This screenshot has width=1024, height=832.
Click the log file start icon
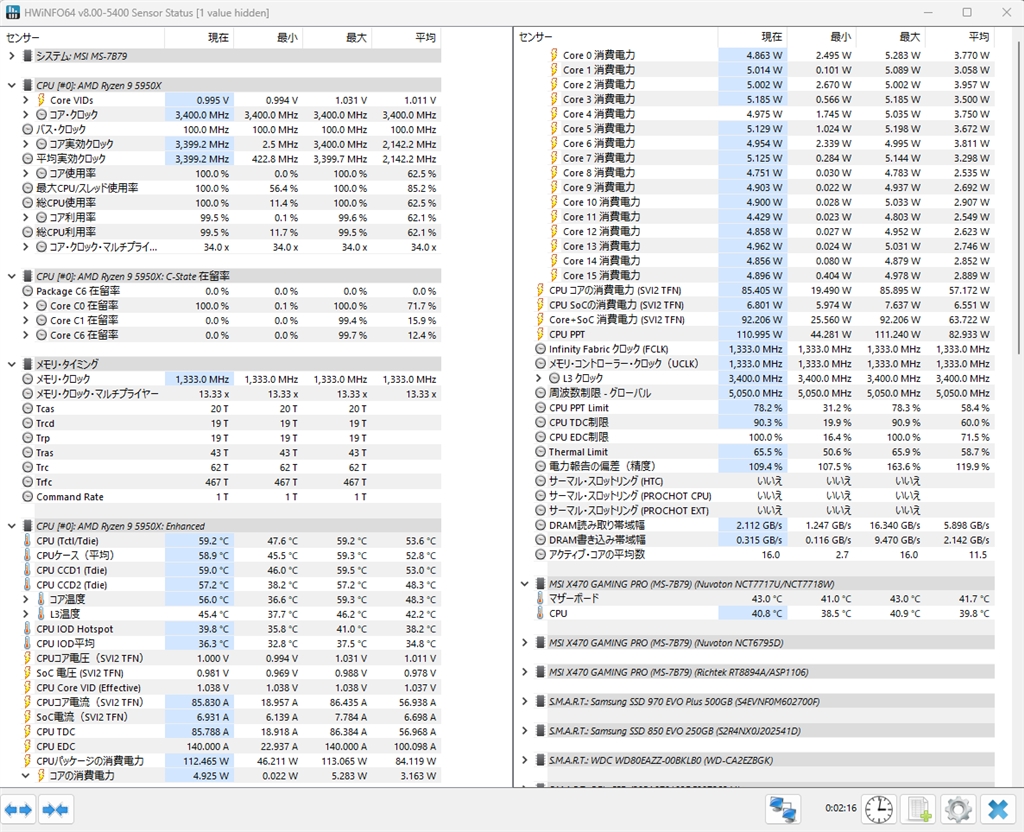pos(919,808)
